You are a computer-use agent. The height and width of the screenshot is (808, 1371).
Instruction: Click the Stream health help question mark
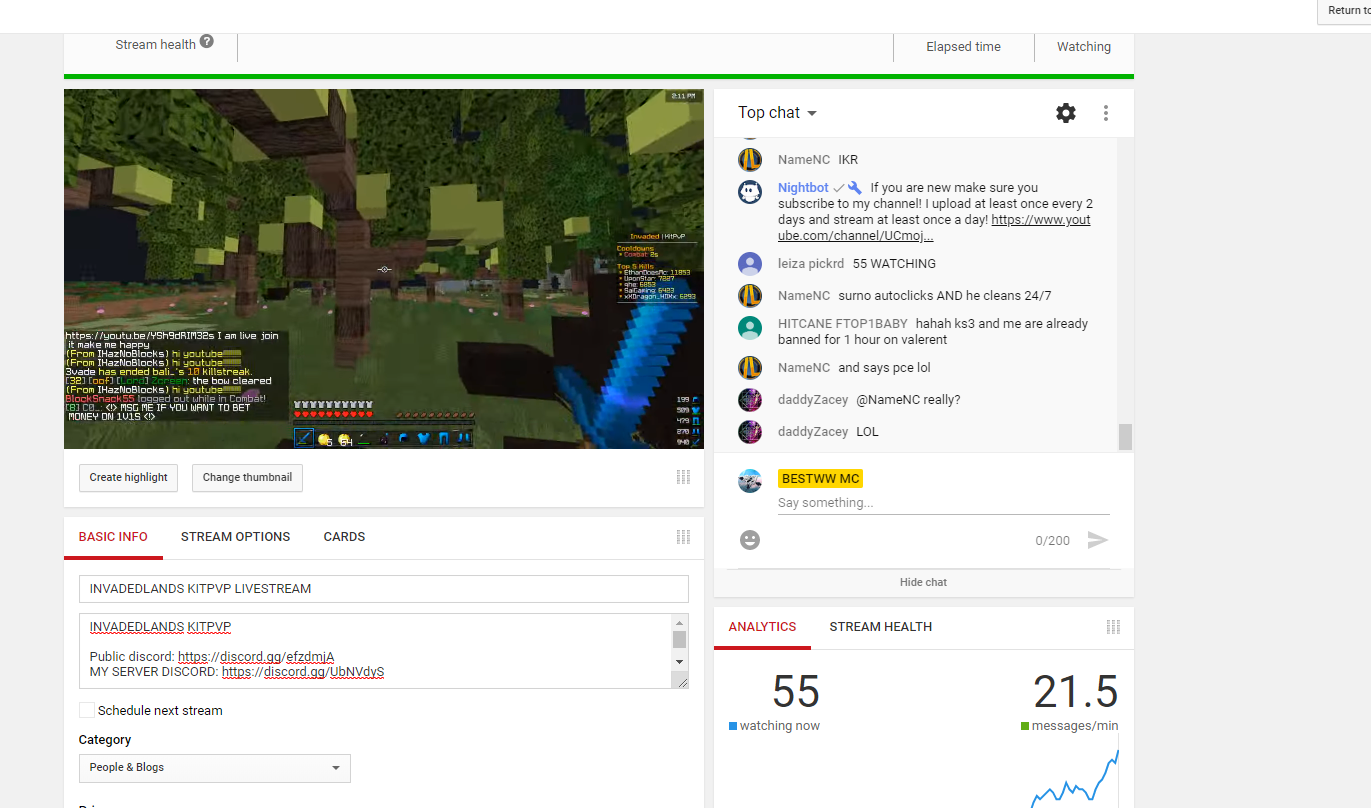tap(207, 42)
